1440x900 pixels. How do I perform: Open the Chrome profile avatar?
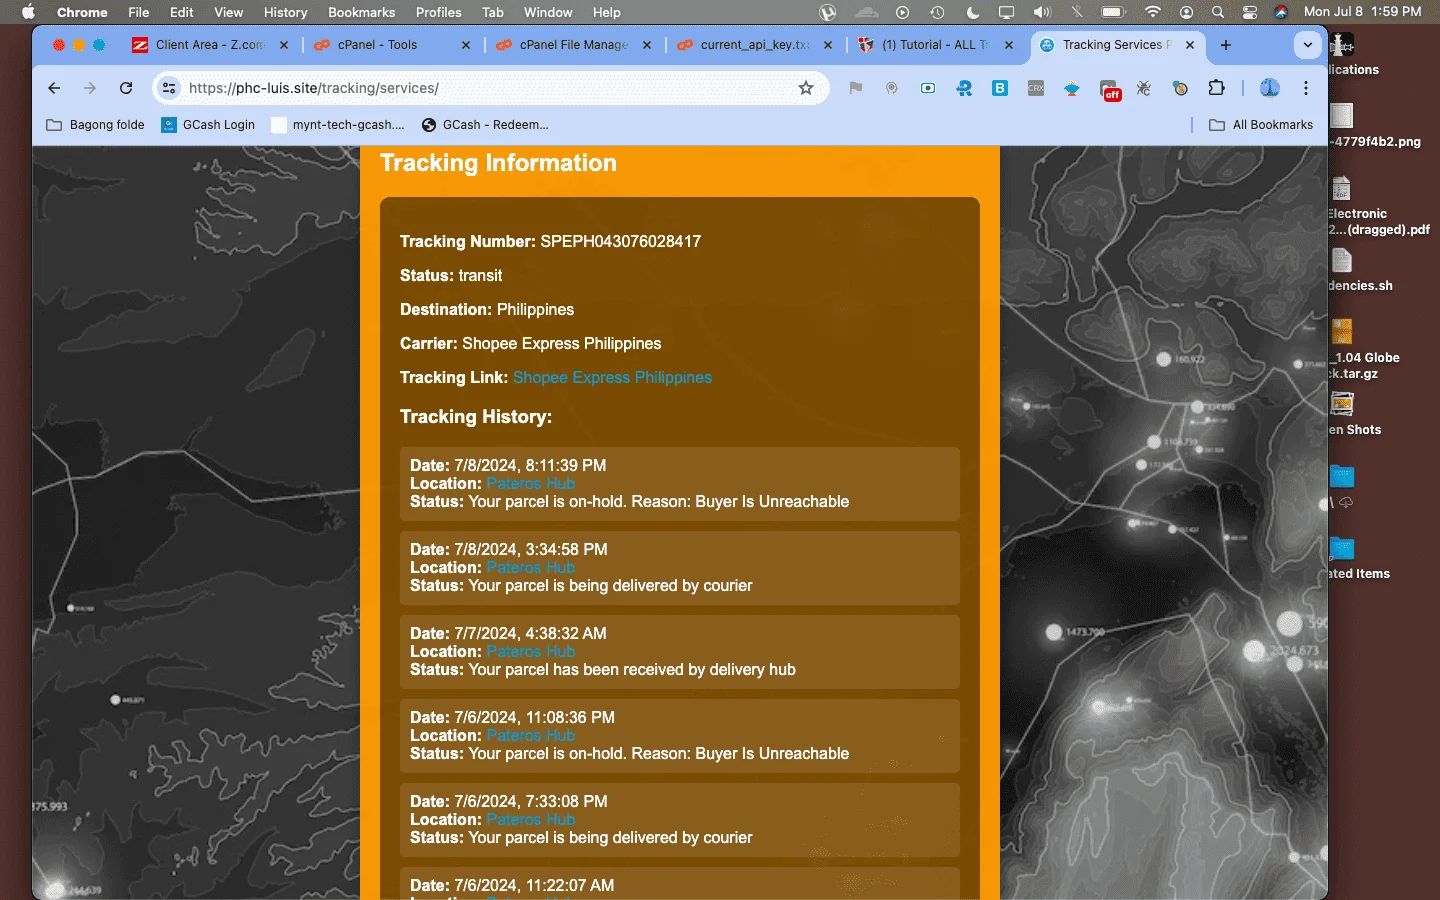coord(1270,88)
